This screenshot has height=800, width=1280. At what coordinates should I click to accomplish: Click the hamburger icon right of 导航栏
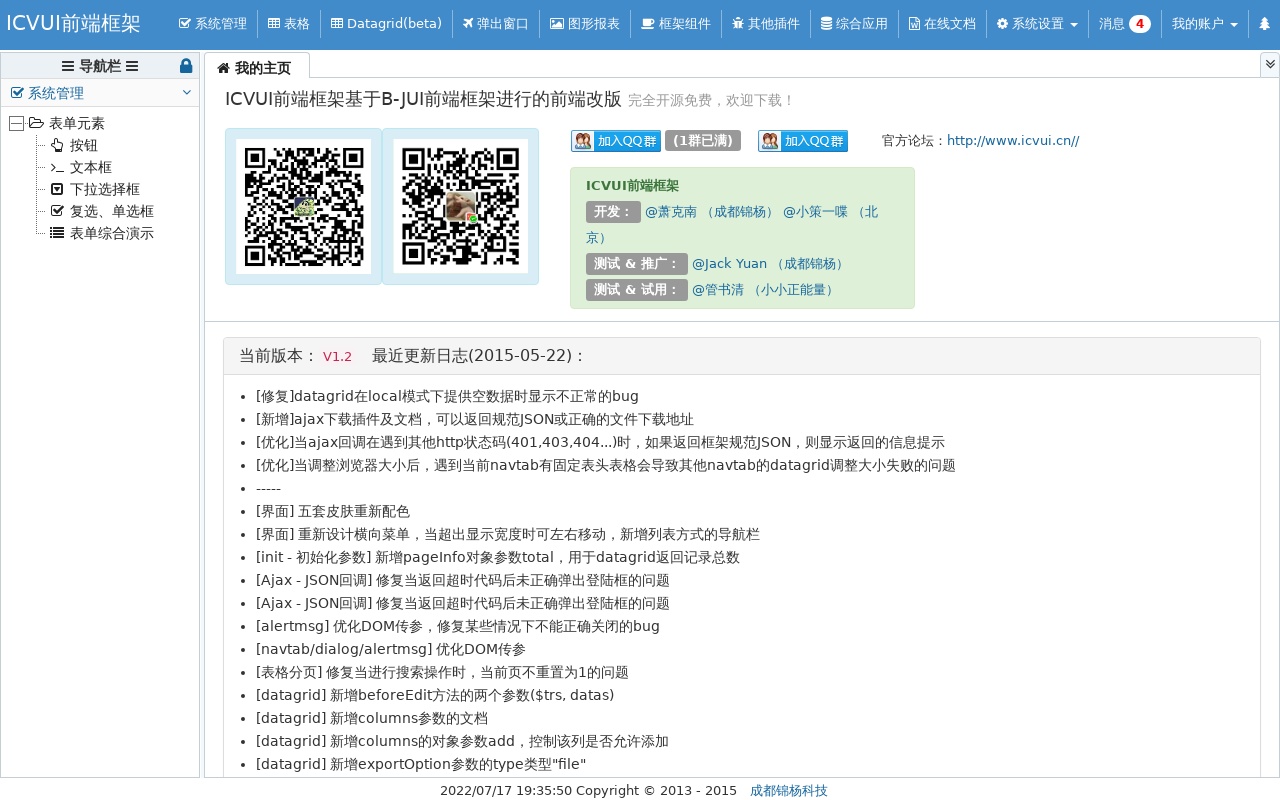[x=132, y=66]
